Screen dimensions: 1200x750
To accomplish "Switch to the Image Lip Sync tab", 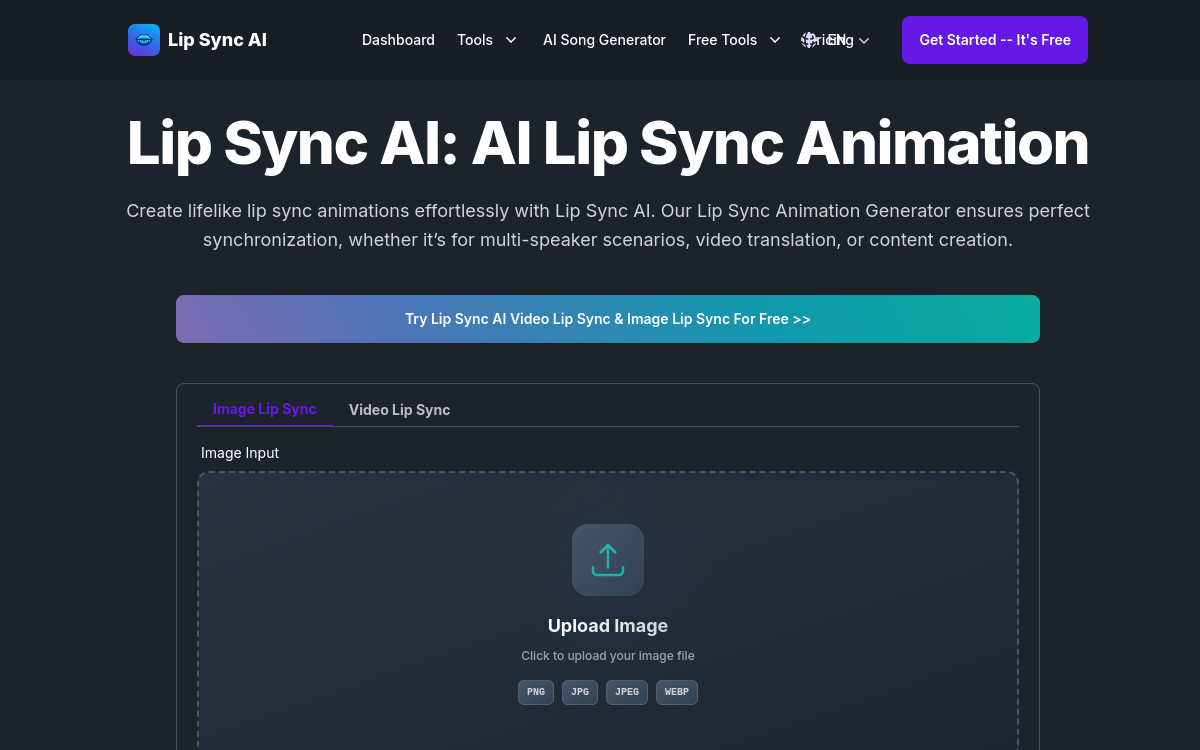I will coord(265,409).
